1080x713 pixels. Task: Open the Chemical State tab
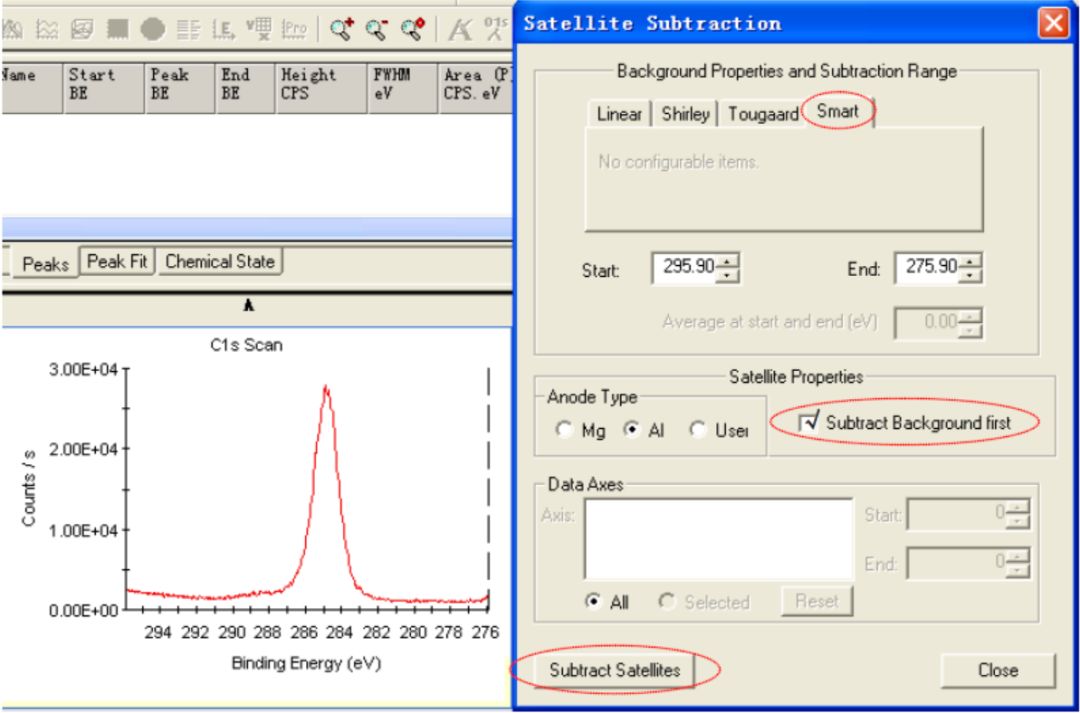point(219,263)
